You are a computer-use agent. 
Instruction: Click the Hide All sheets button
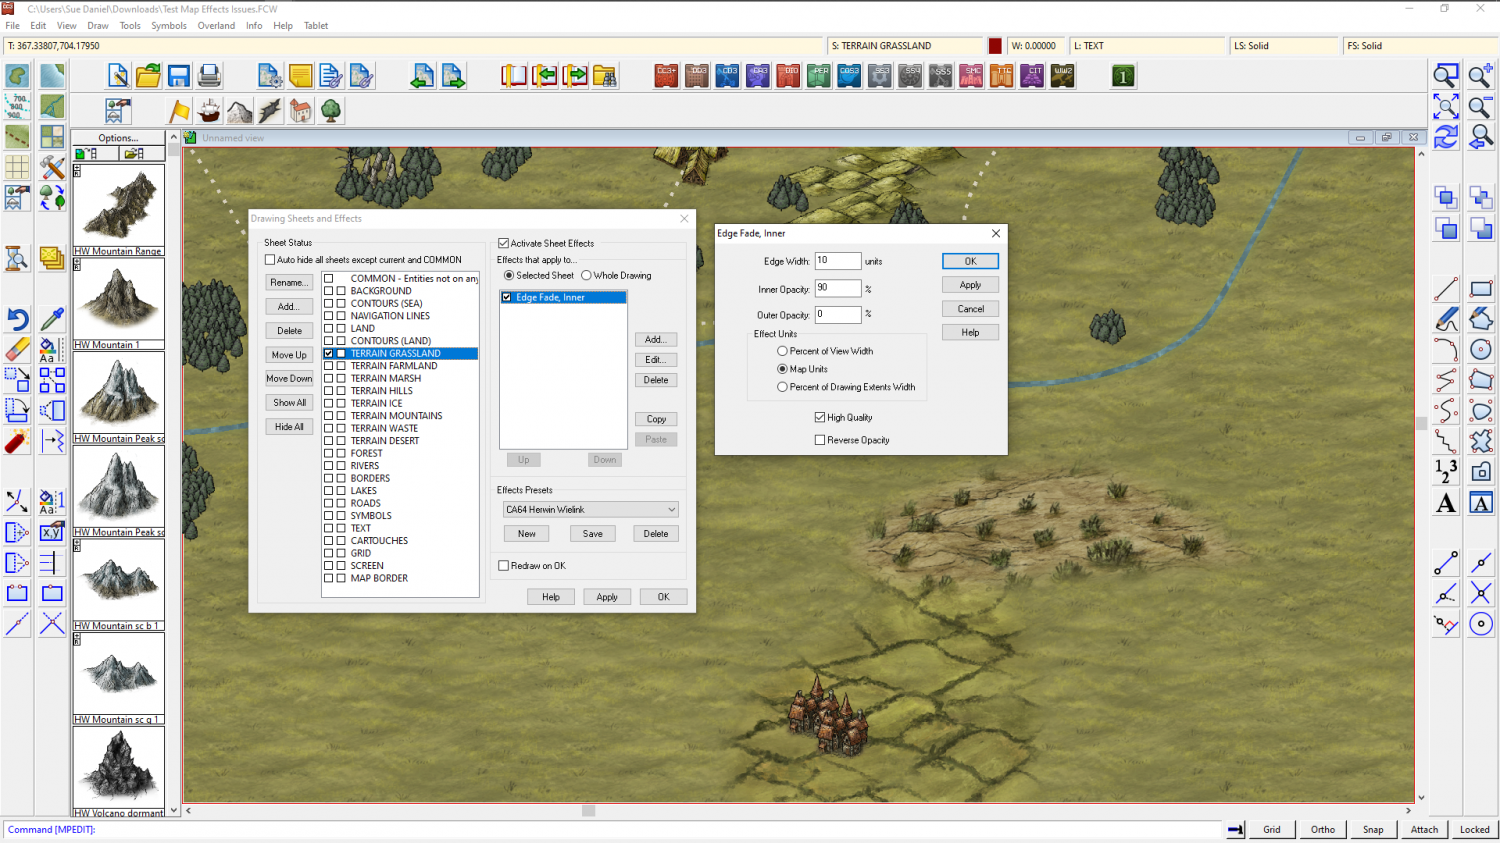point(289,427)
